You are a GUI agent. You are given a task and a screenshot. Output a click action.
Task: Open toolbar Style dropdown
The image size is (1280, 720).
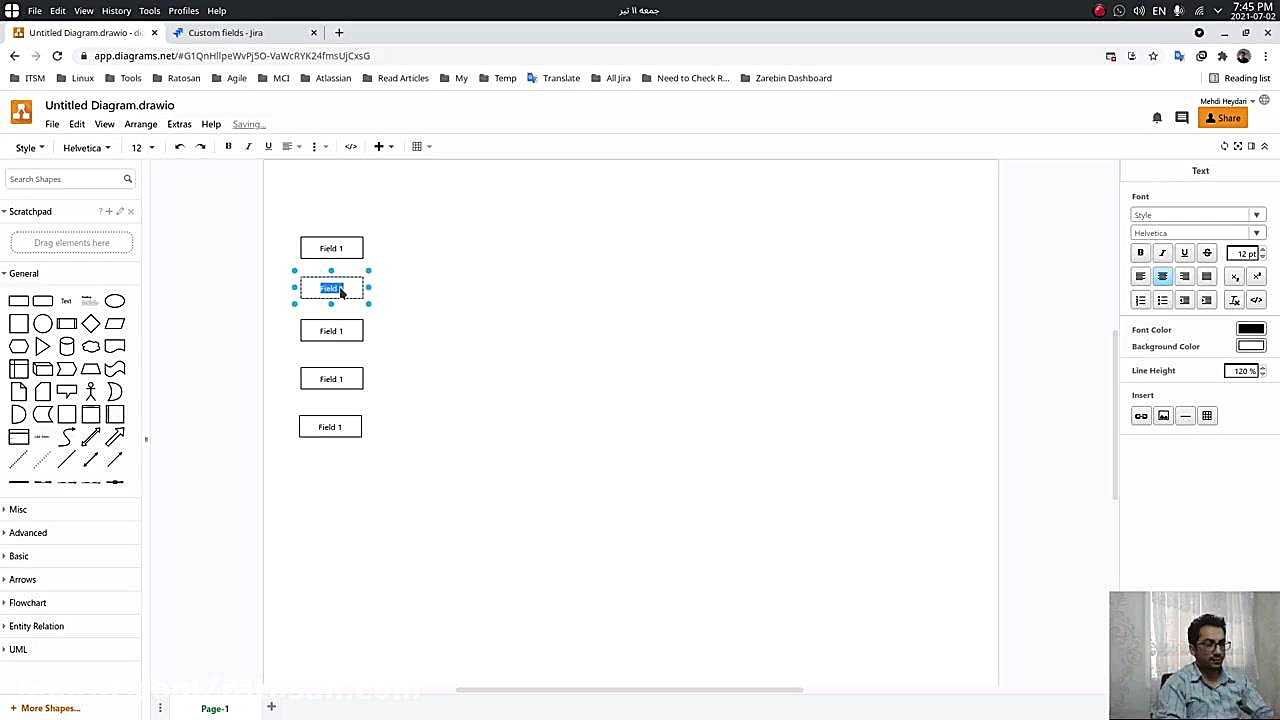tap(29, 148)
